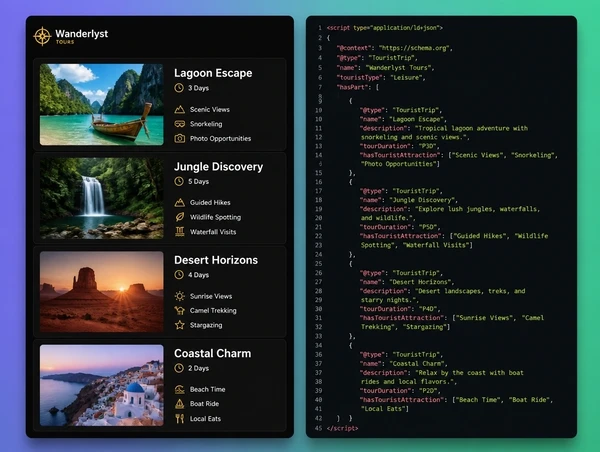This screenshot has height=452, width=600.
Task: Click the Boat Ride feature text
Action: point(204,404)
